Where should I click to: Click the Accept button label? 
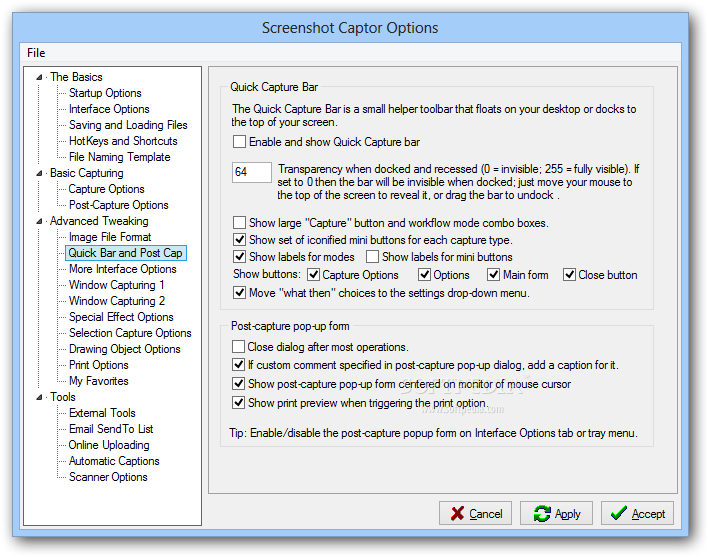tap(648, 514)
